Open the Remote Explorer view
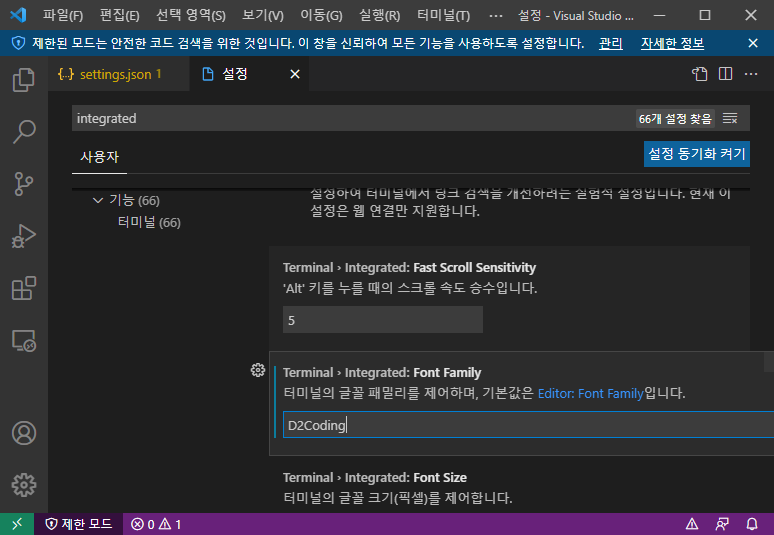 24,341
